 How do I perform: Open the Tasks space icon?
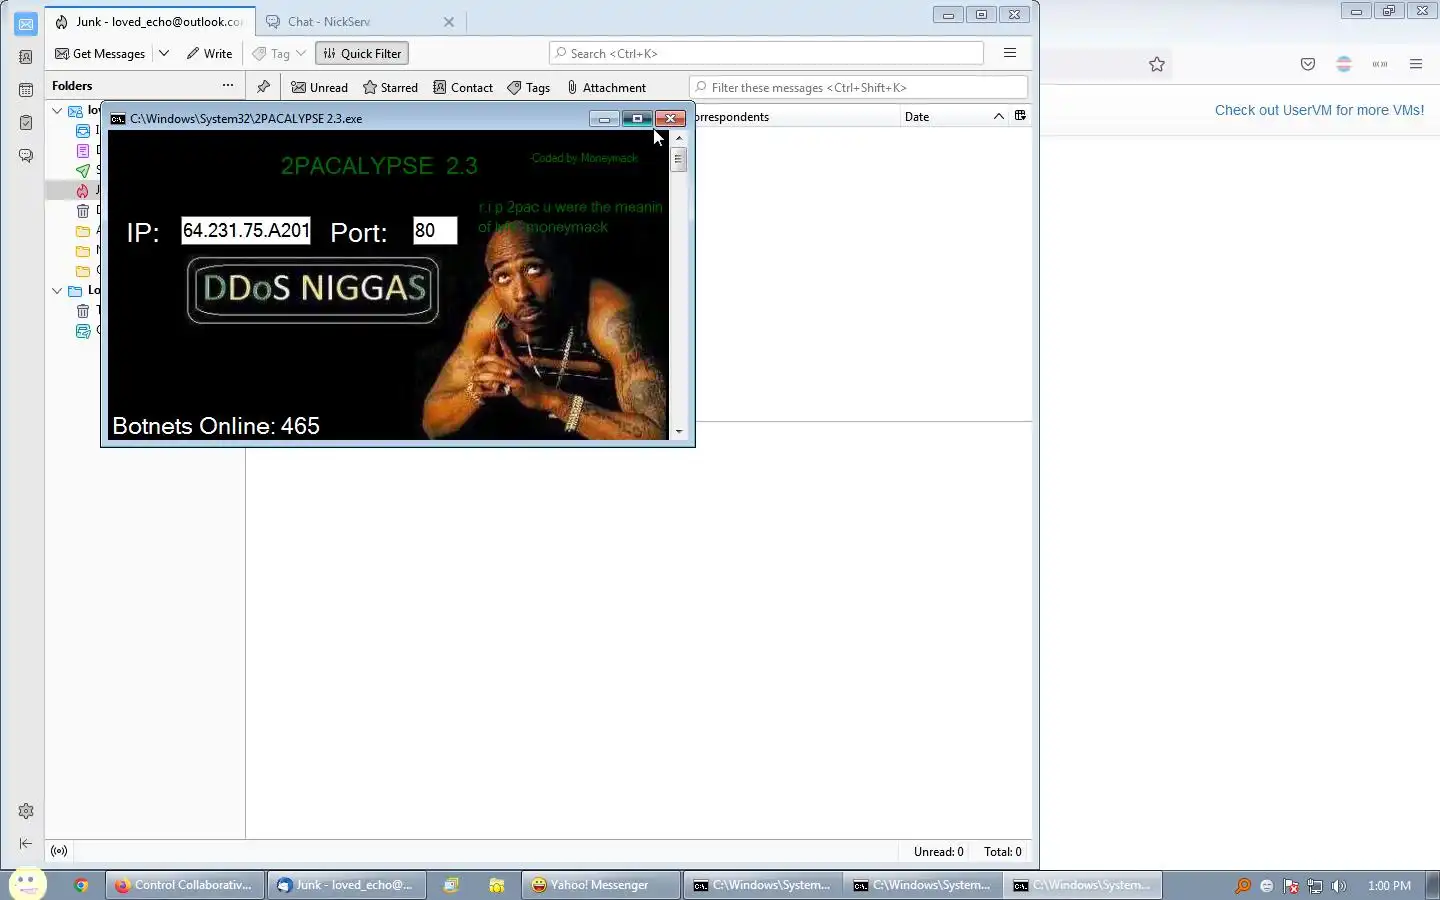coord(26,123)
